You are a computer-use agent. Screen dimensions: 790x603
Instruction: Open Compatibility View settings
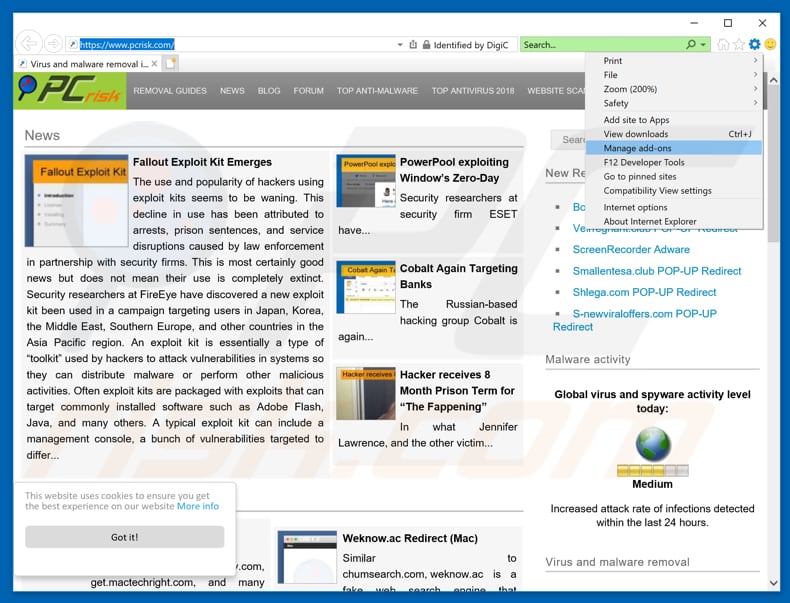coord(674,190)
